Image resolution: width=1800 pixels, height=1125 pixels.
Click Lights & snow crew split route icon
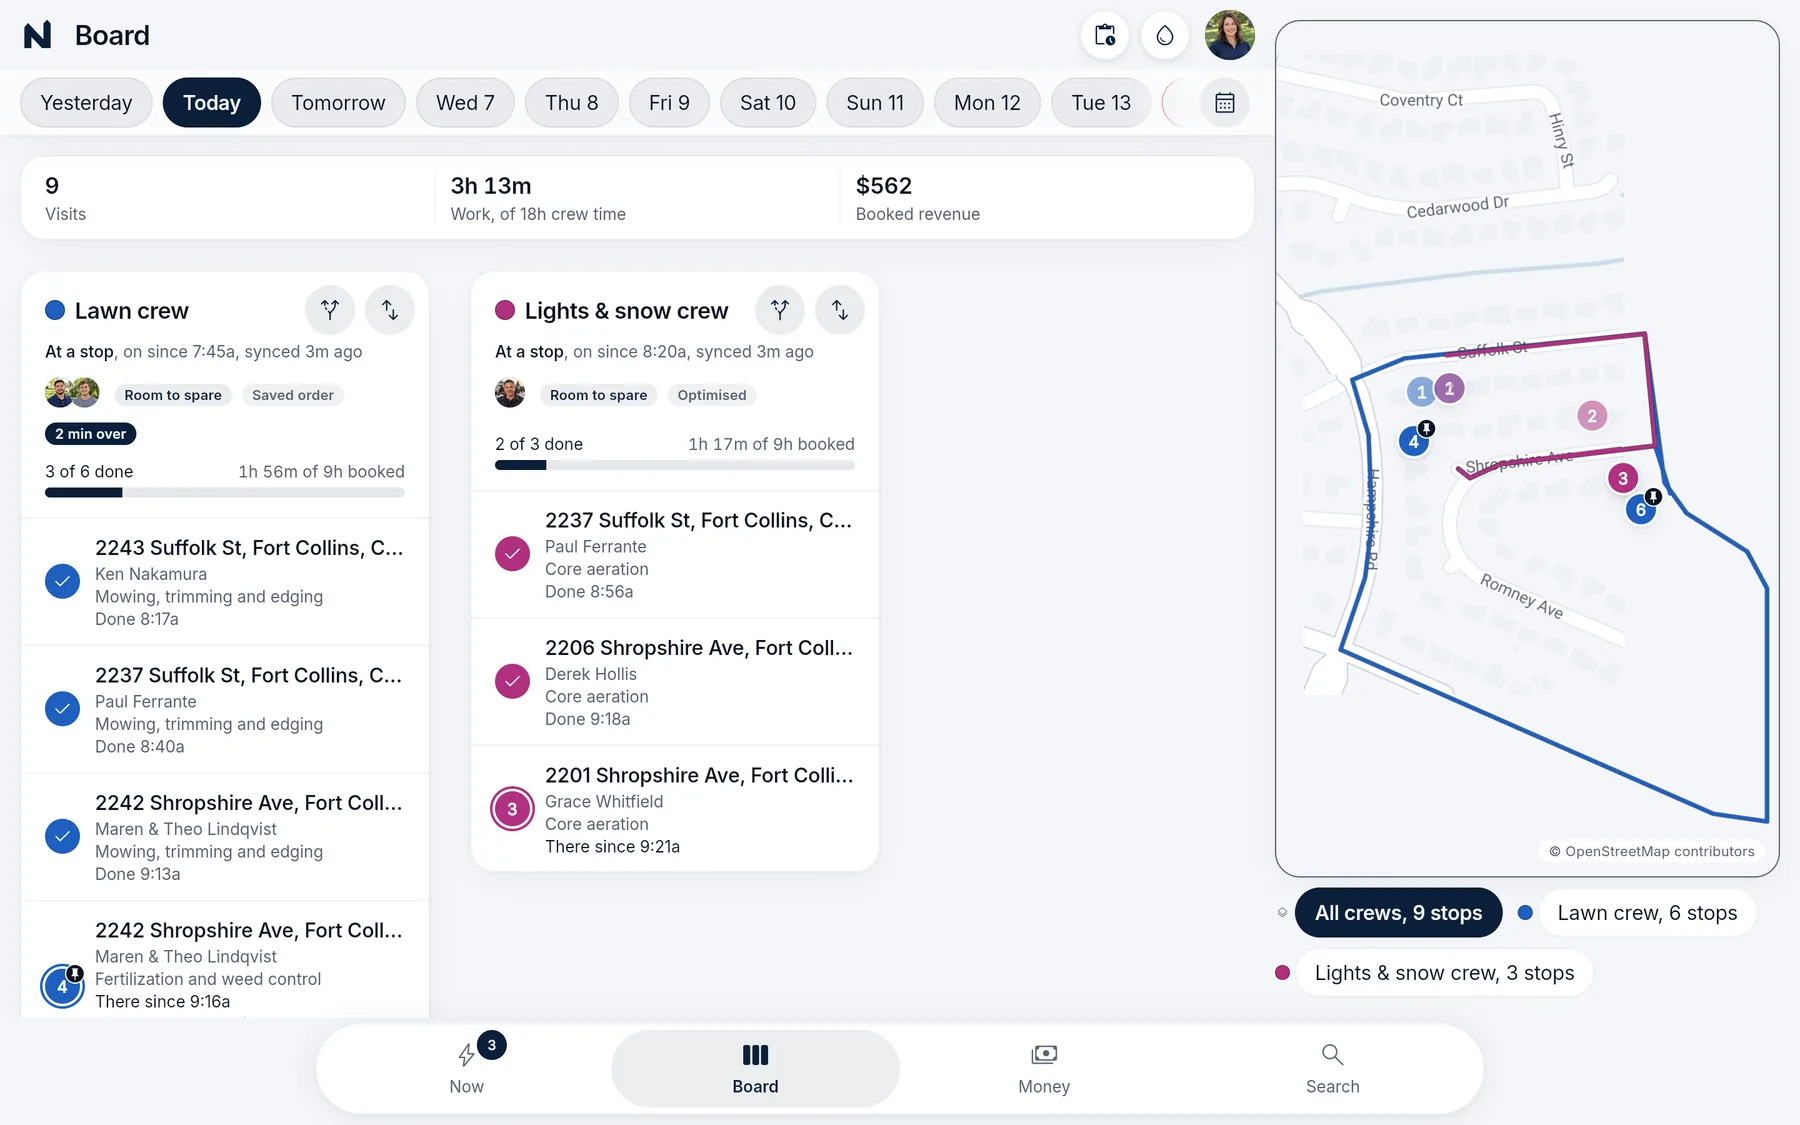[780, 311]
